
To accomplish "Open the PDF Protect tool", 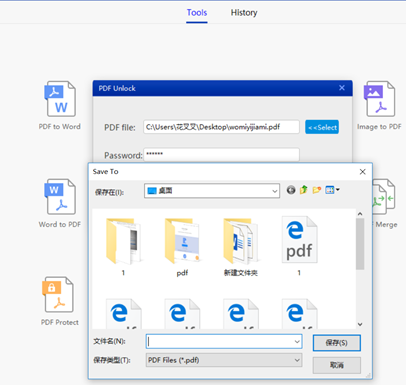I will click(59, 301).
